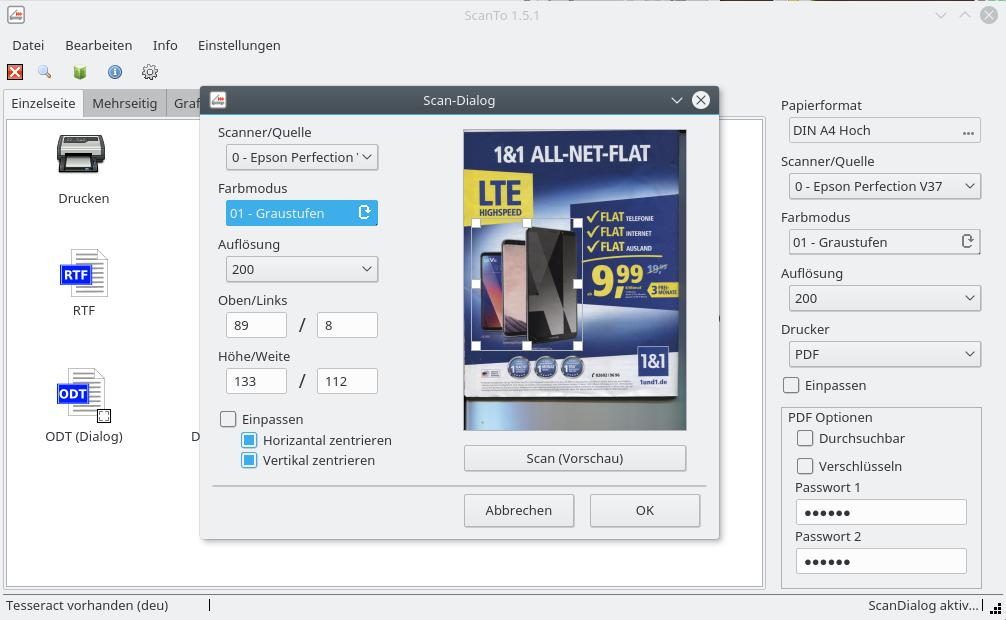Click the Abbrechen button
Viewport: 1006px width, 620px height.
click(518, 510)
